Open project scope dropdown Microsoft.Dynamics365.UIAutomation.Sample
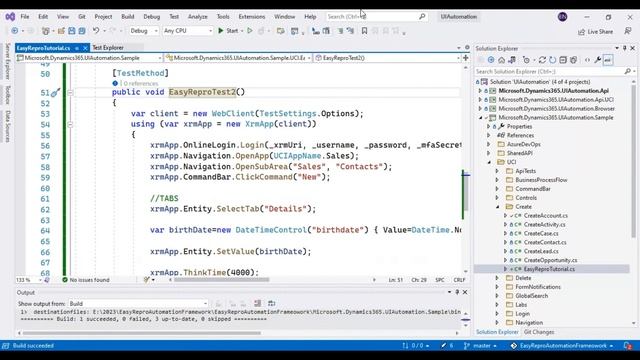The image size is (640, 360). [x=89, y=58]
